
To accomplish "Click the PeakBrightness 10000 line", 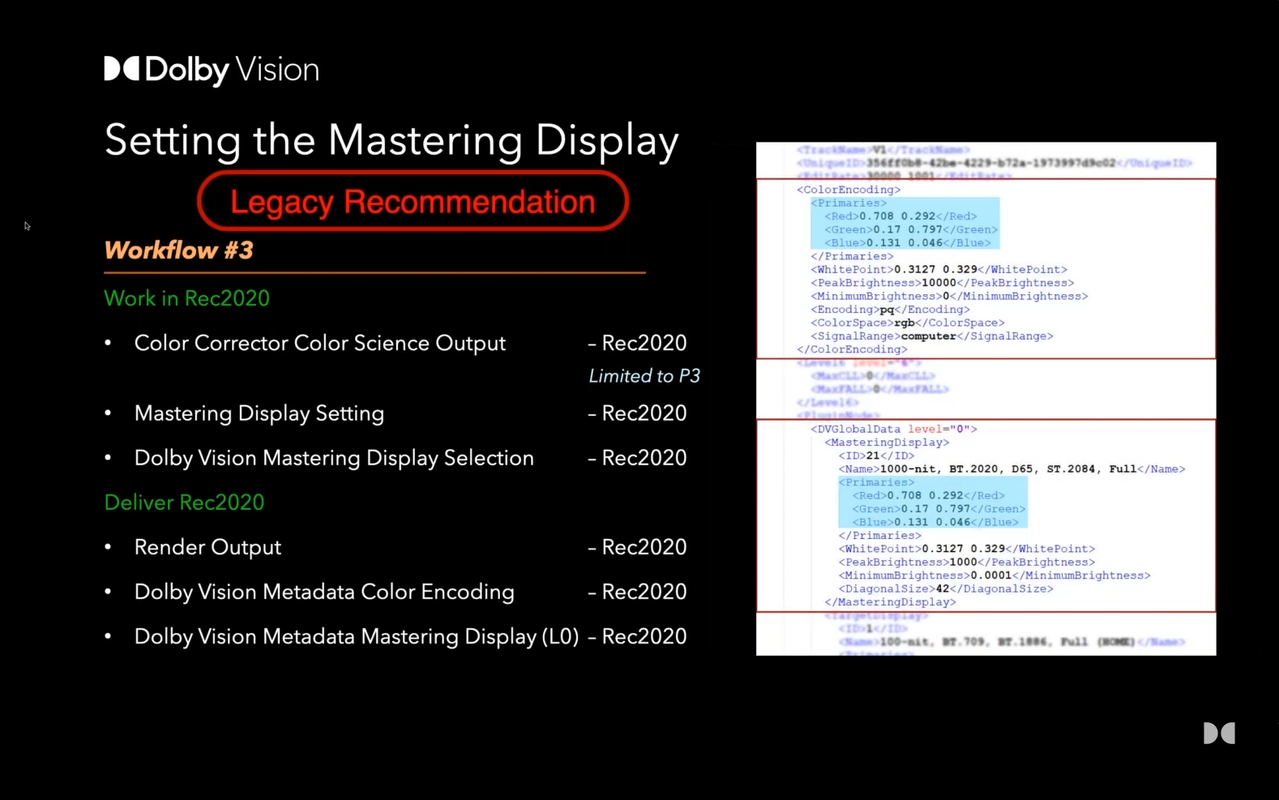I will [942, 283].
